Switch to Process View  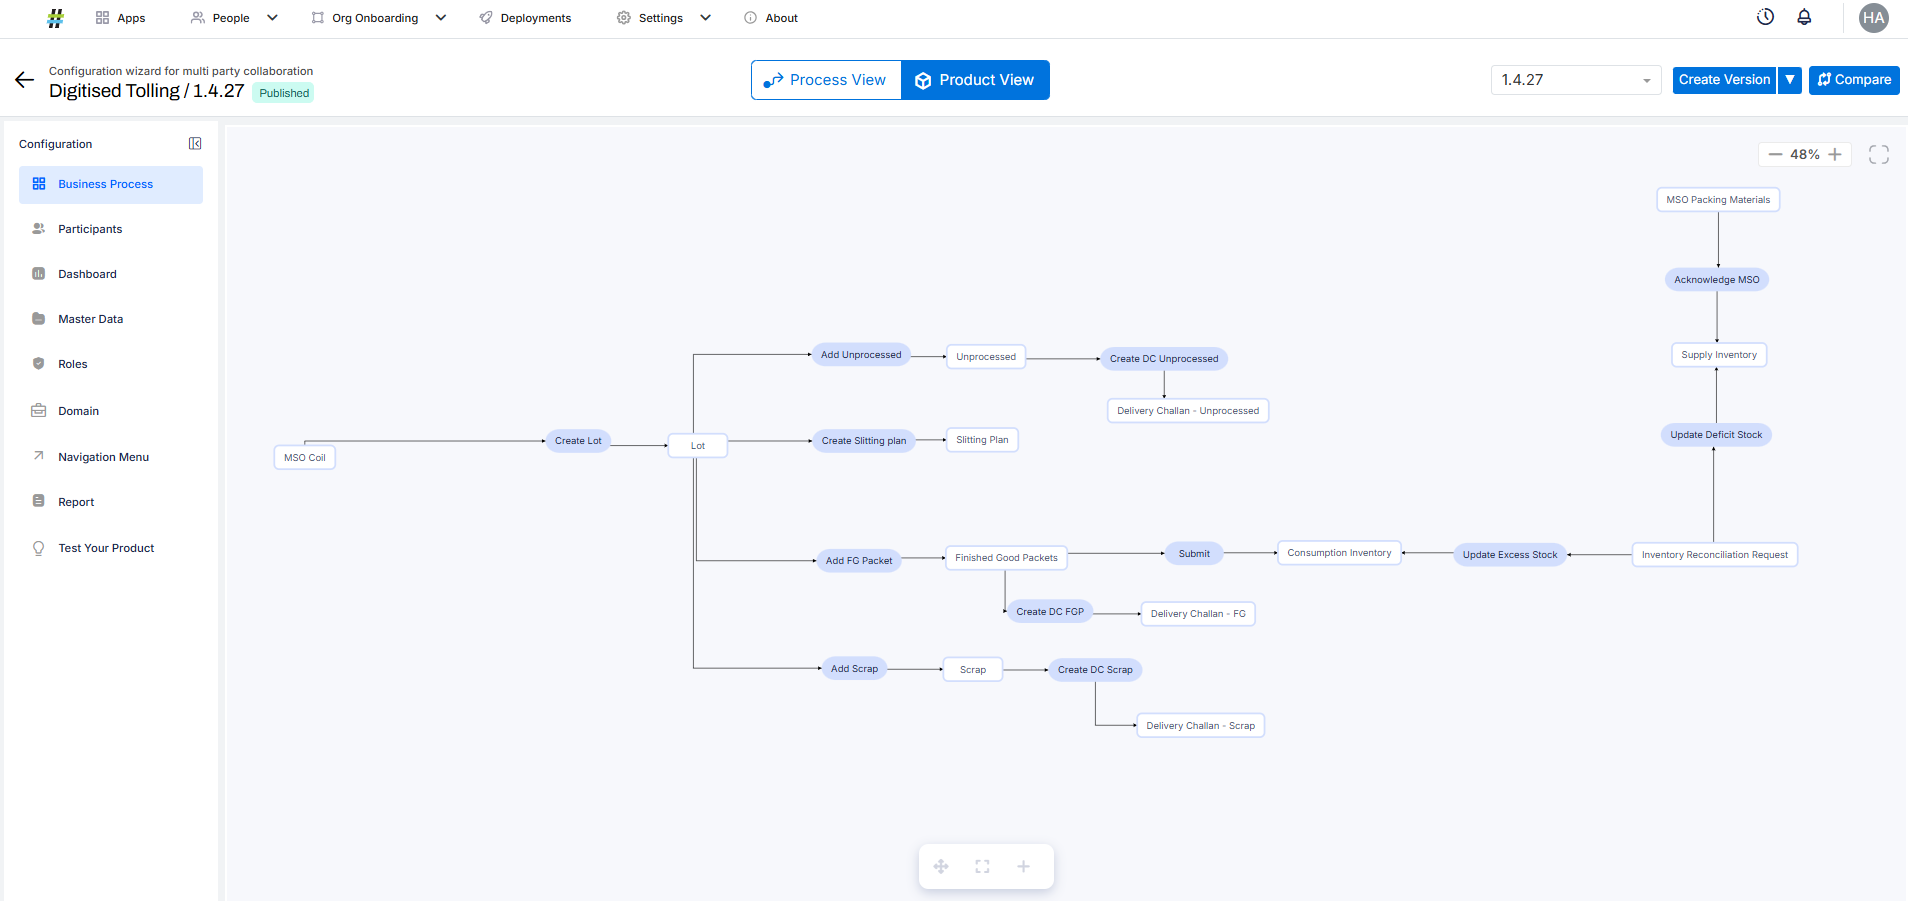coord(826,80)
